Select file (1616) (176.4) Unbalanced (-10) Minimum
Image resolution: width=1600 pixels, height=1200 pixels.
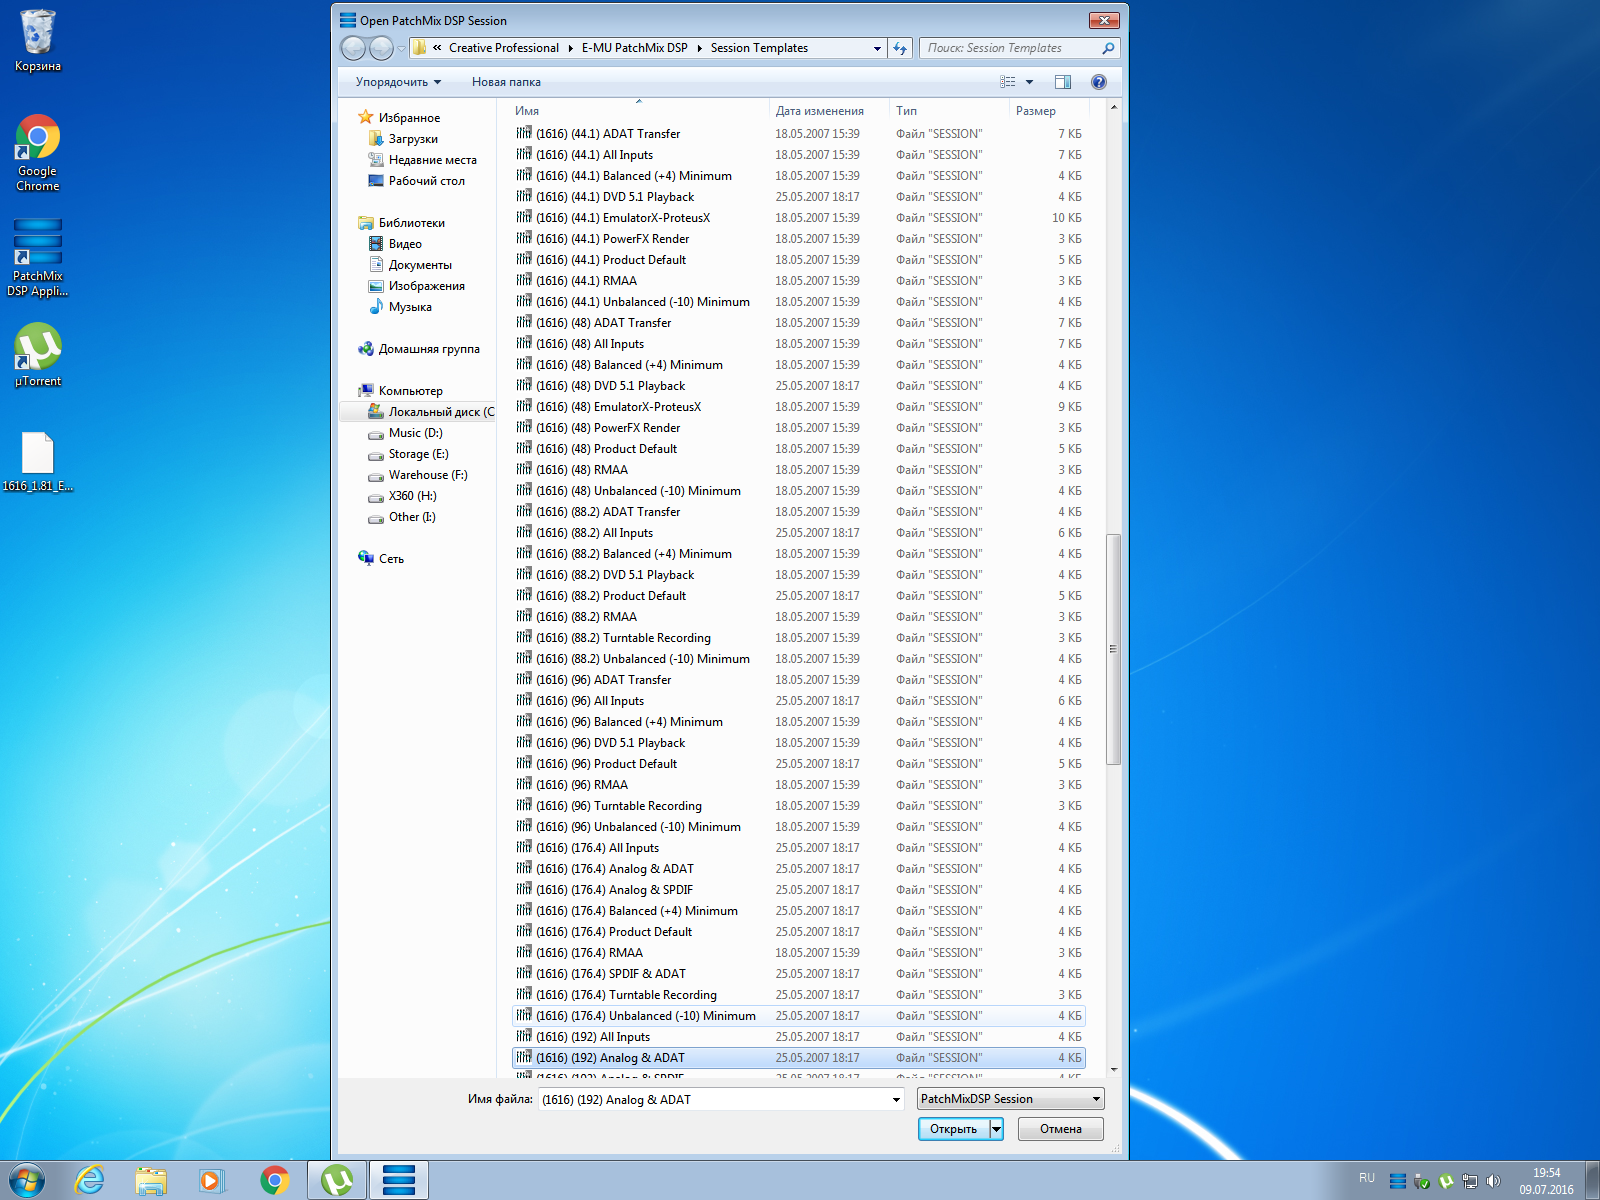[x=799, y=1016]
